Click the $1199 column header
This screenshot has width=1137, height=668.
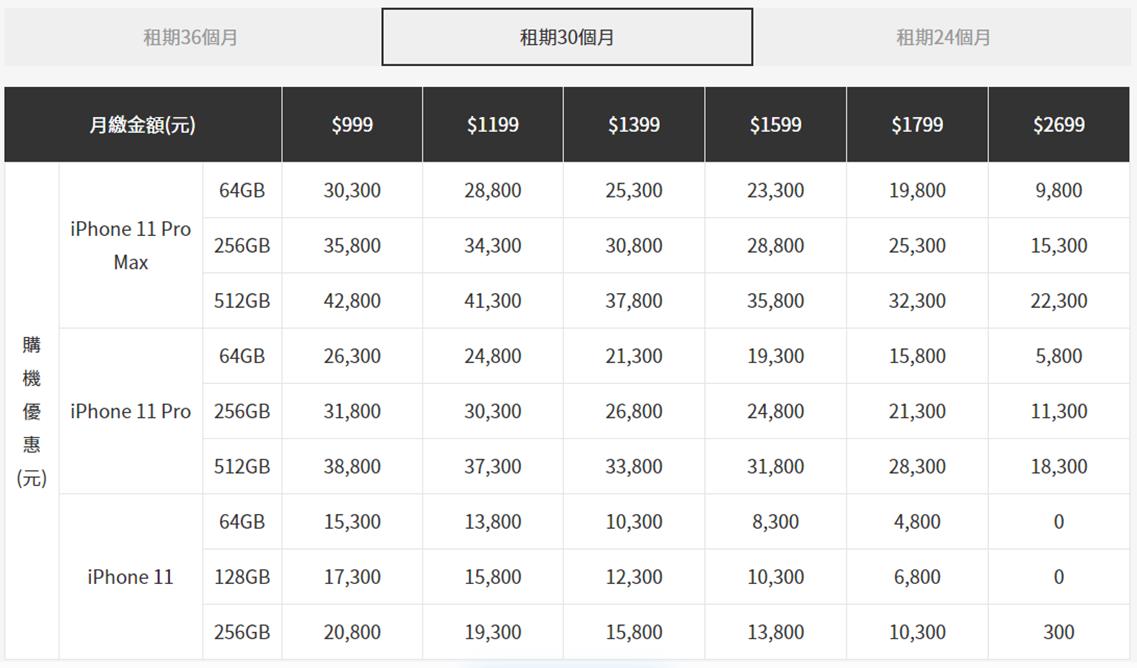coord(493,125)
